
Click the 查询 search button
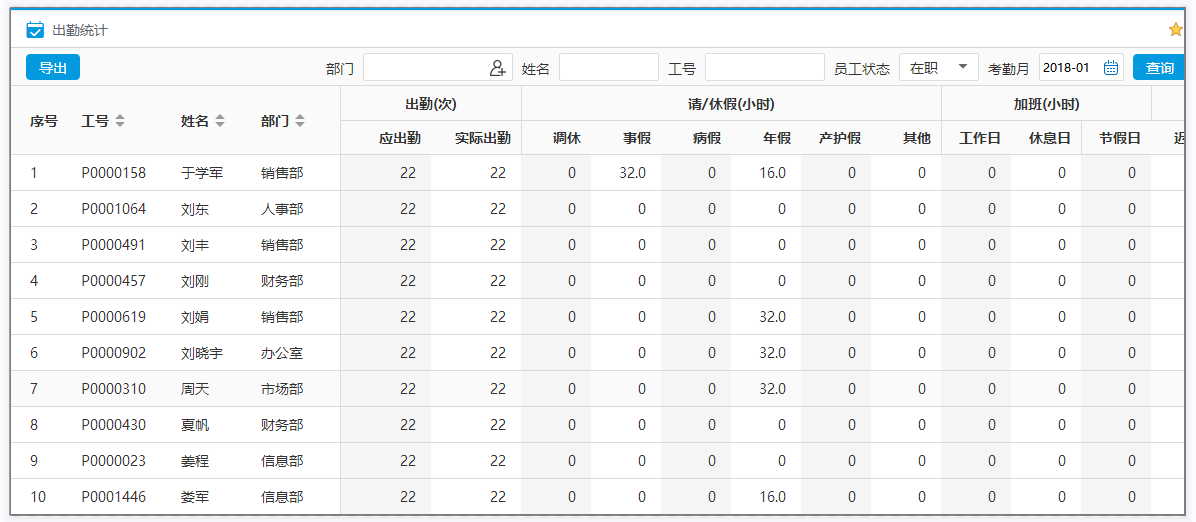1159,68
